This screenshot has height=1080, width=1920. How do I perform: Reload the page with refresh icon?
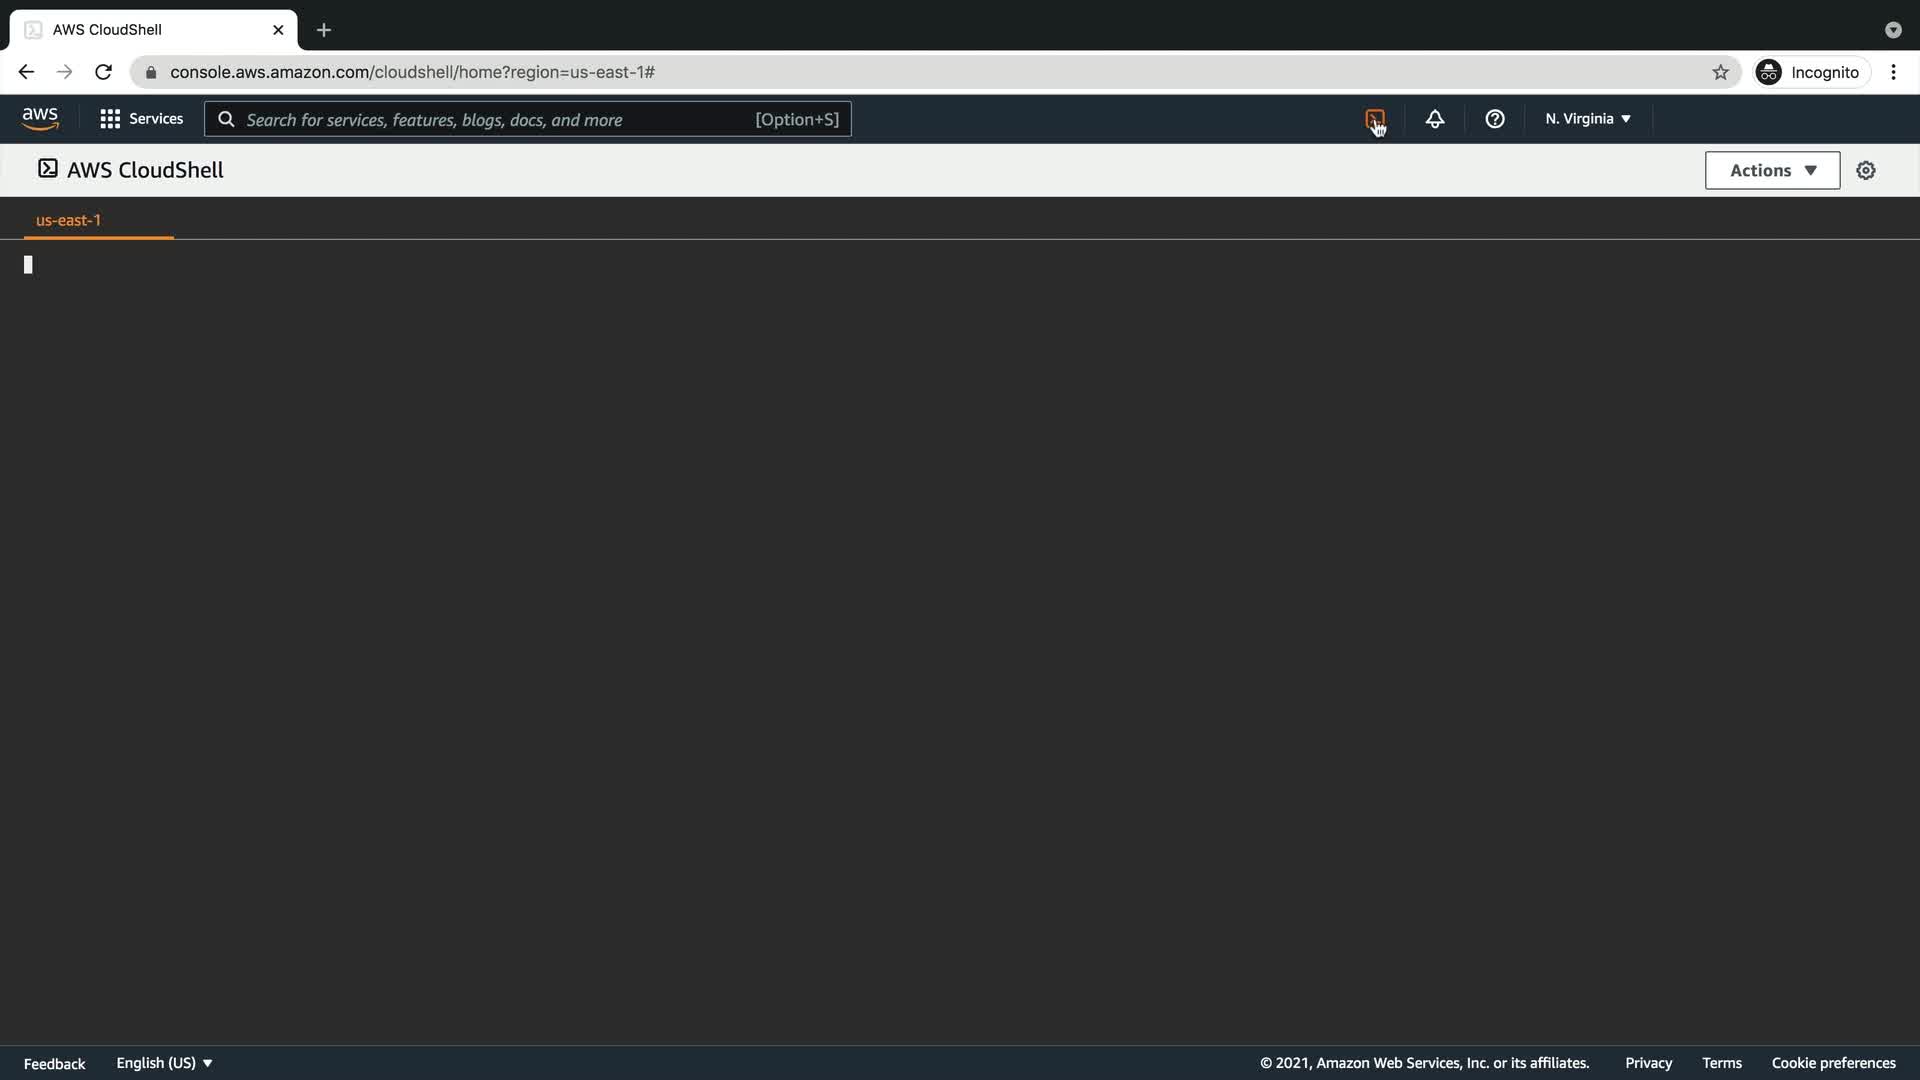[x=103, y=72]
